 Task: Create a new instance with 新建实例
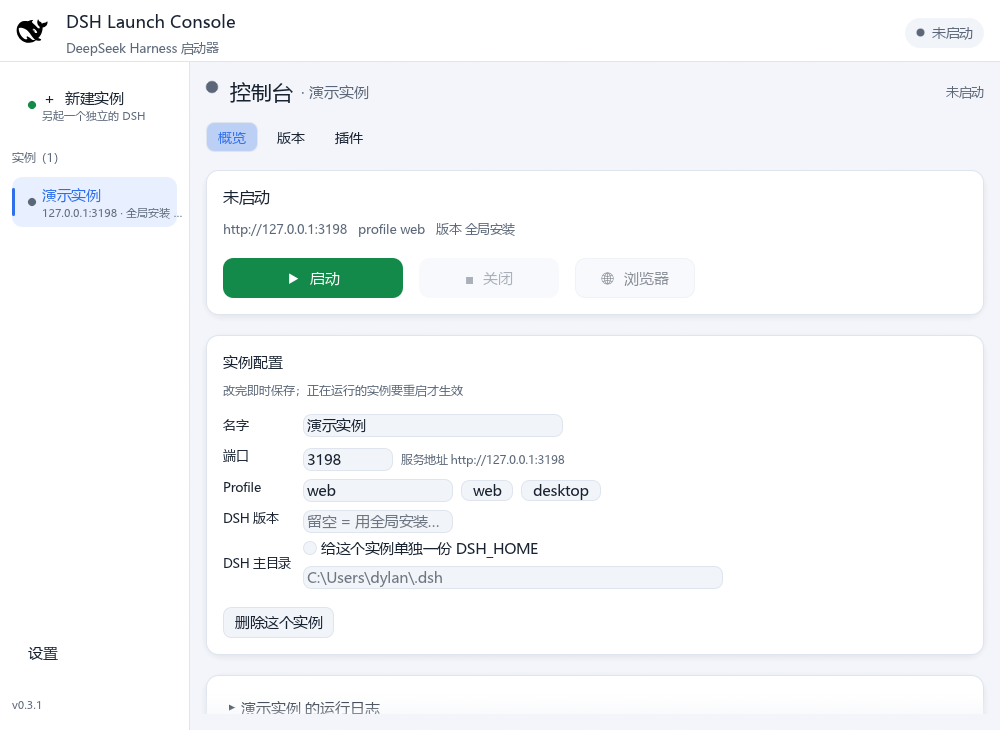(94, 106)
